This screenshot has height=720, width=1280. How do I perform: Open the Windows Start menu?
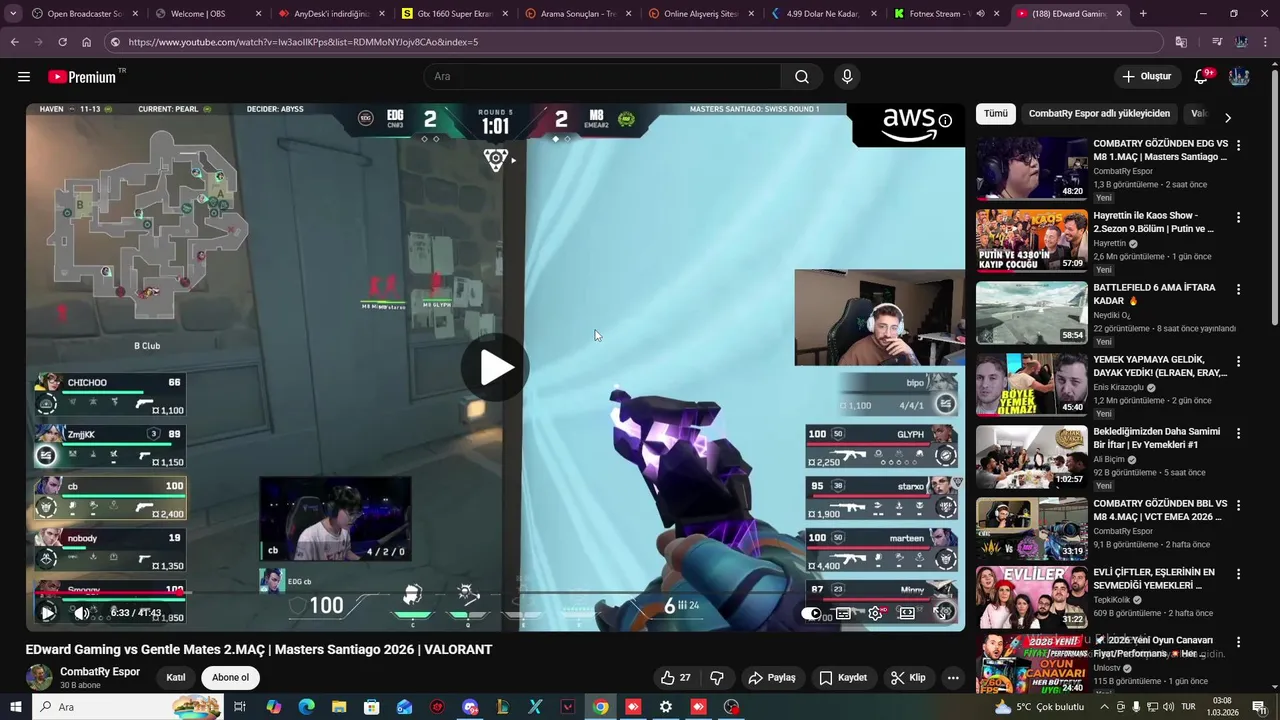(x=16, y=707)
